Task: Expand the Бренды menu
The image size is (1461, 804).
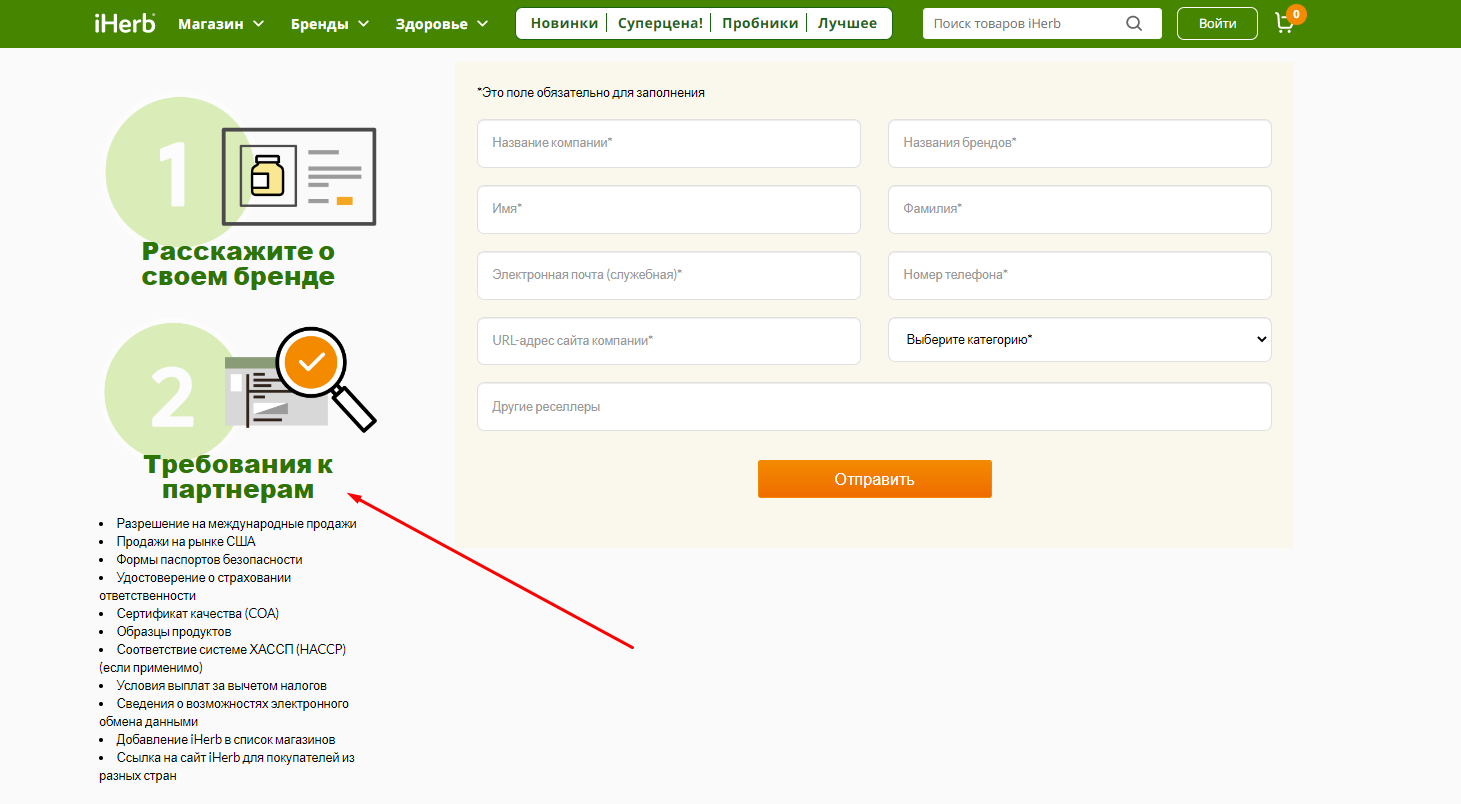Action: pyautogui.click(x=330, y=24)
